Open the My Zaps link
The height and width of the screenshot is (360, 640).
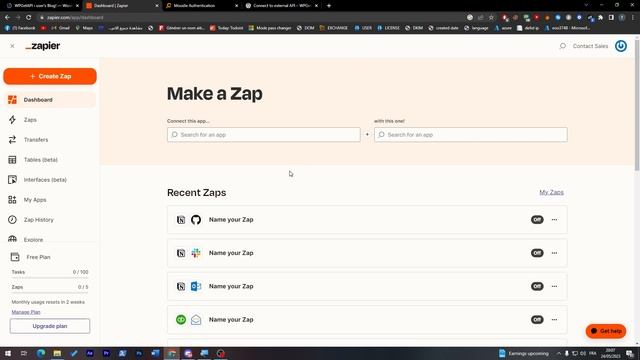tap(551, 192)
